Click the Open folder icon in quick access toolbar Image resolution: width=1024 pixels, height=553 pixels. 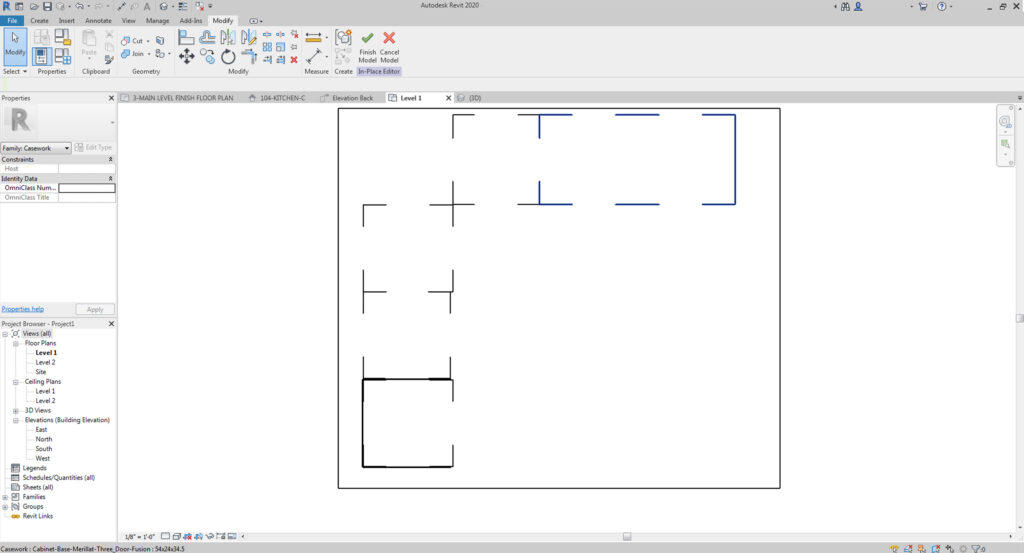33,6
